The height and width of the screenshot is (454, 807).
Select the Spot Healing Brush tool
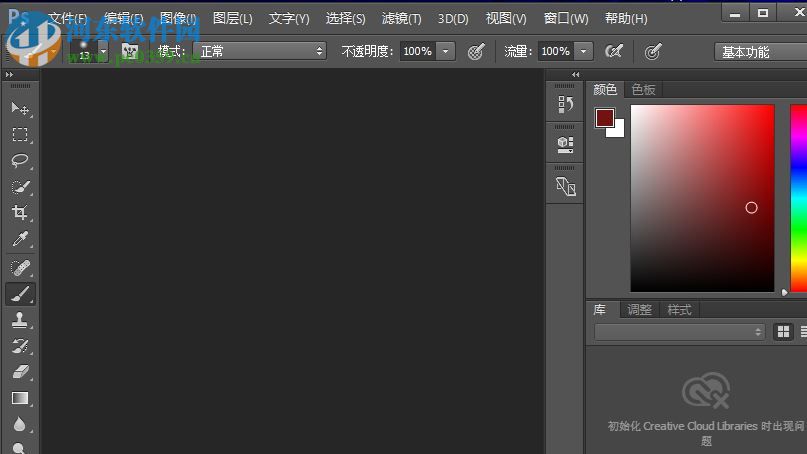(20, 268)
